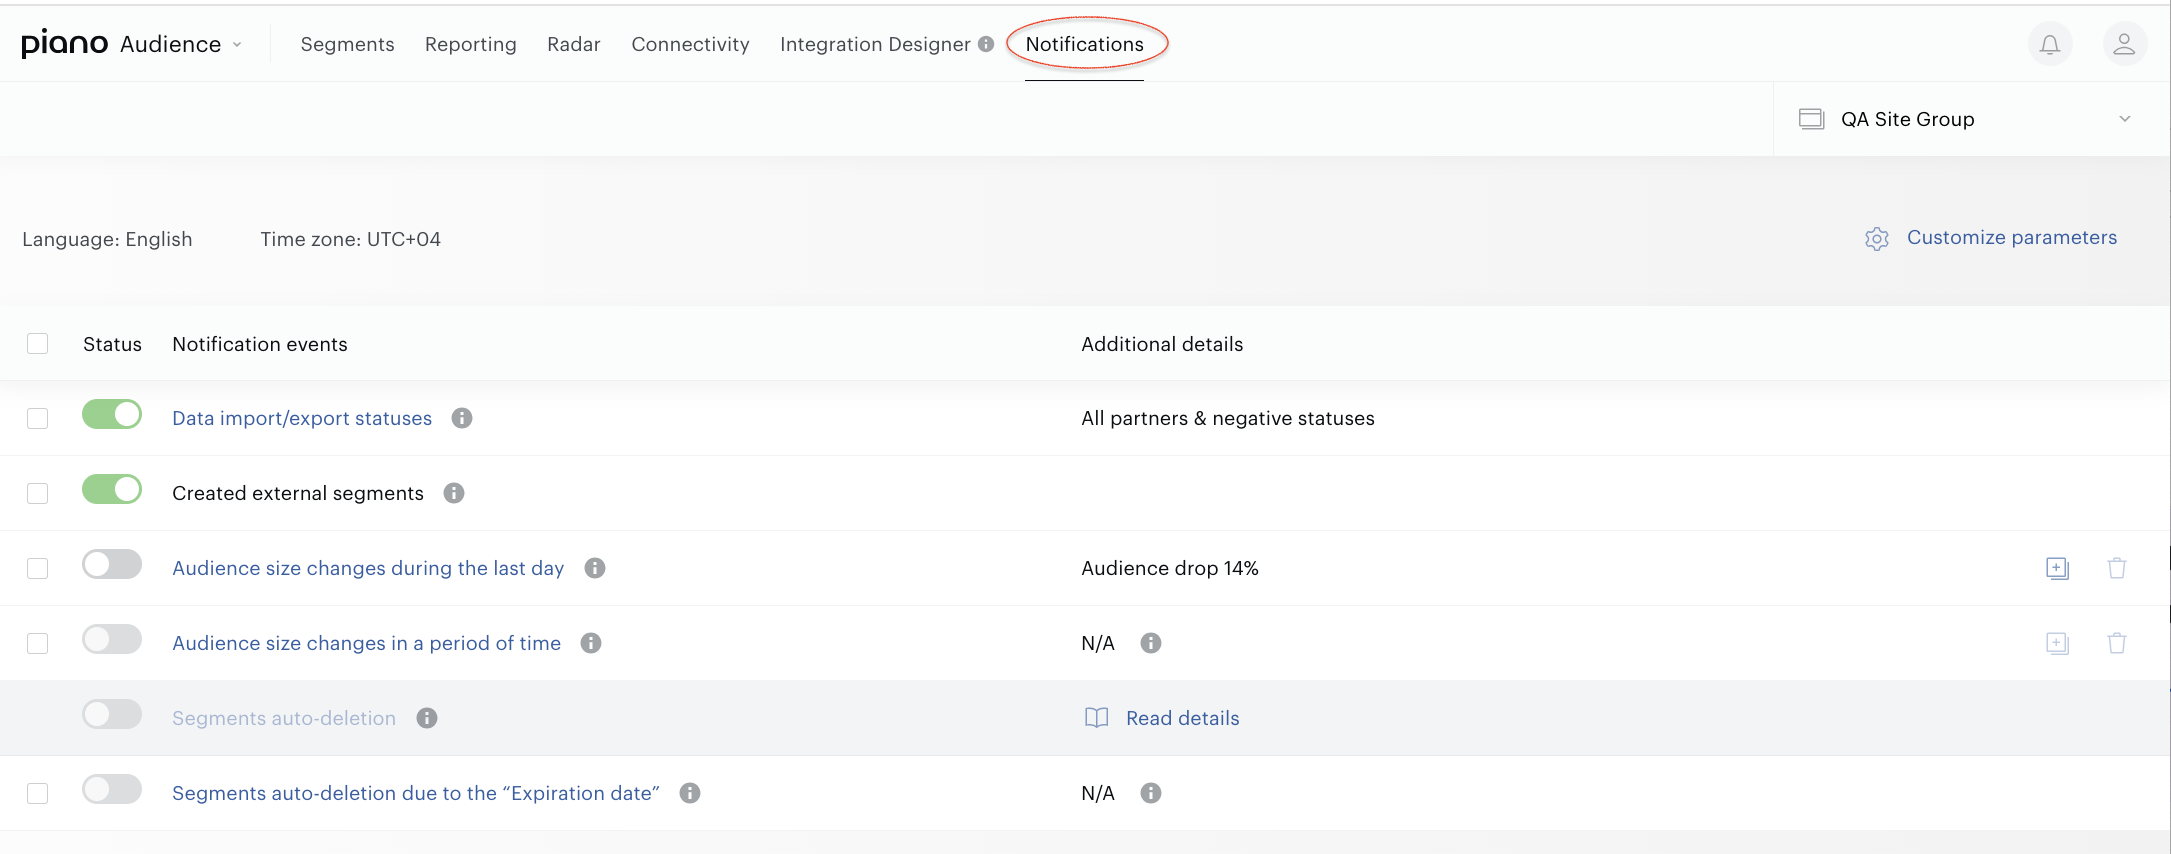This screenshot has width=2171, height=854.
Task: Disable Data import/export statuses toggle
Action: pyautogui.click(x=112, y=414)
